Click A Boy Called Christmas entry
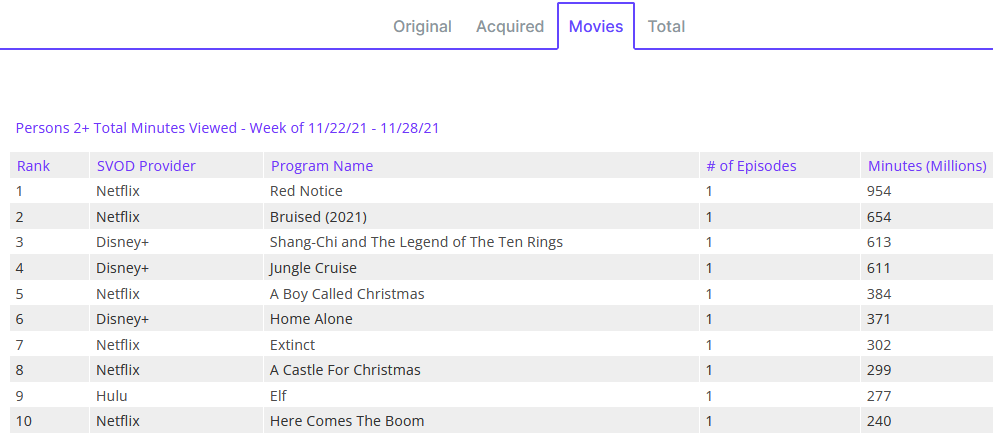Screen dimensions: 993x441 click(x=347, y=294)
